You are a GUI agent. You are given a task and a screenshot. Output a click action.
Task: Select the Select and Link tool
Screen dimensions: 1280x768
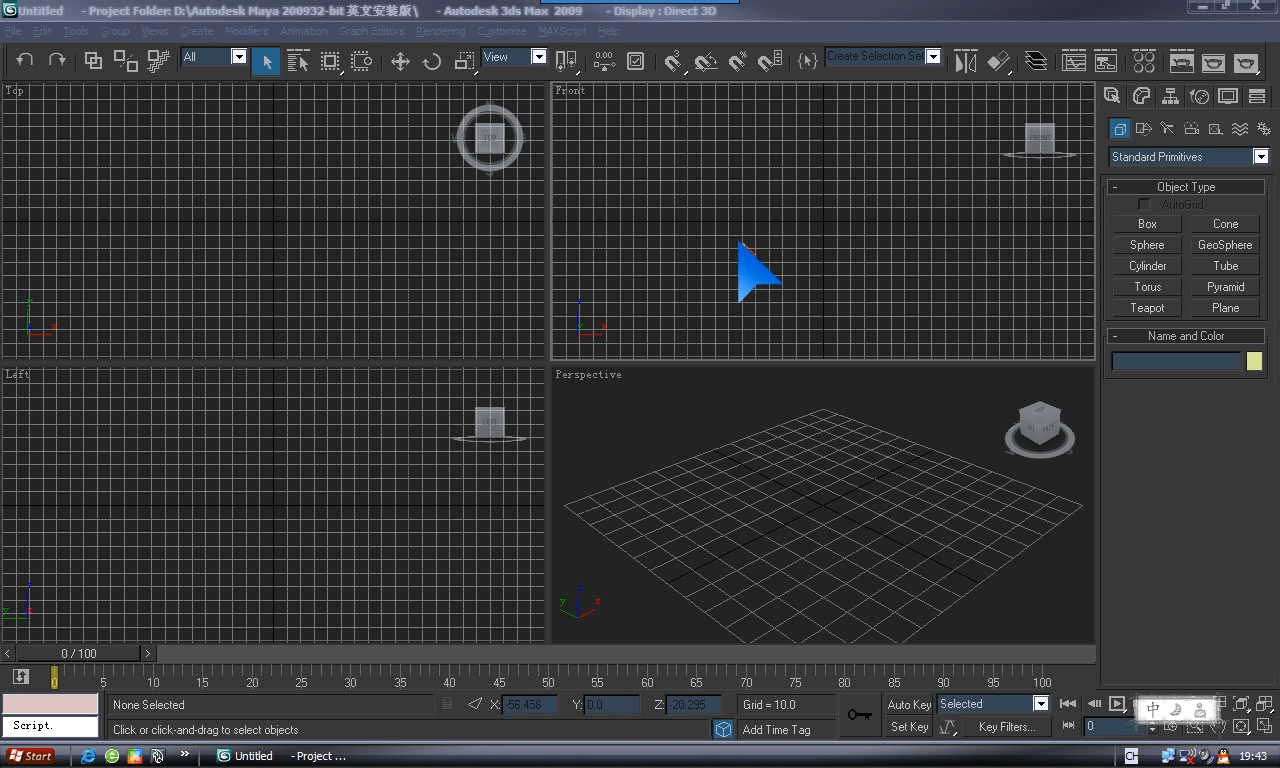(x=93, y=61)
